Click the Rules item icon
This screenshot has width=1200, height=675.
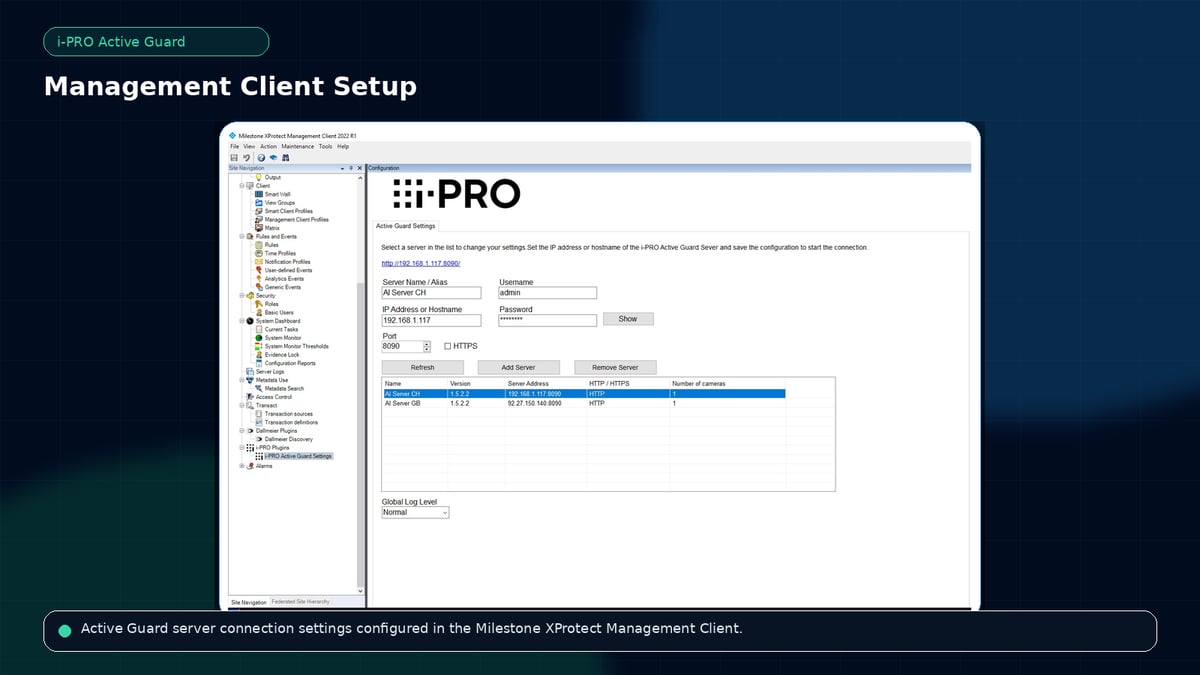pyautogui.click(x=259, y=245)
